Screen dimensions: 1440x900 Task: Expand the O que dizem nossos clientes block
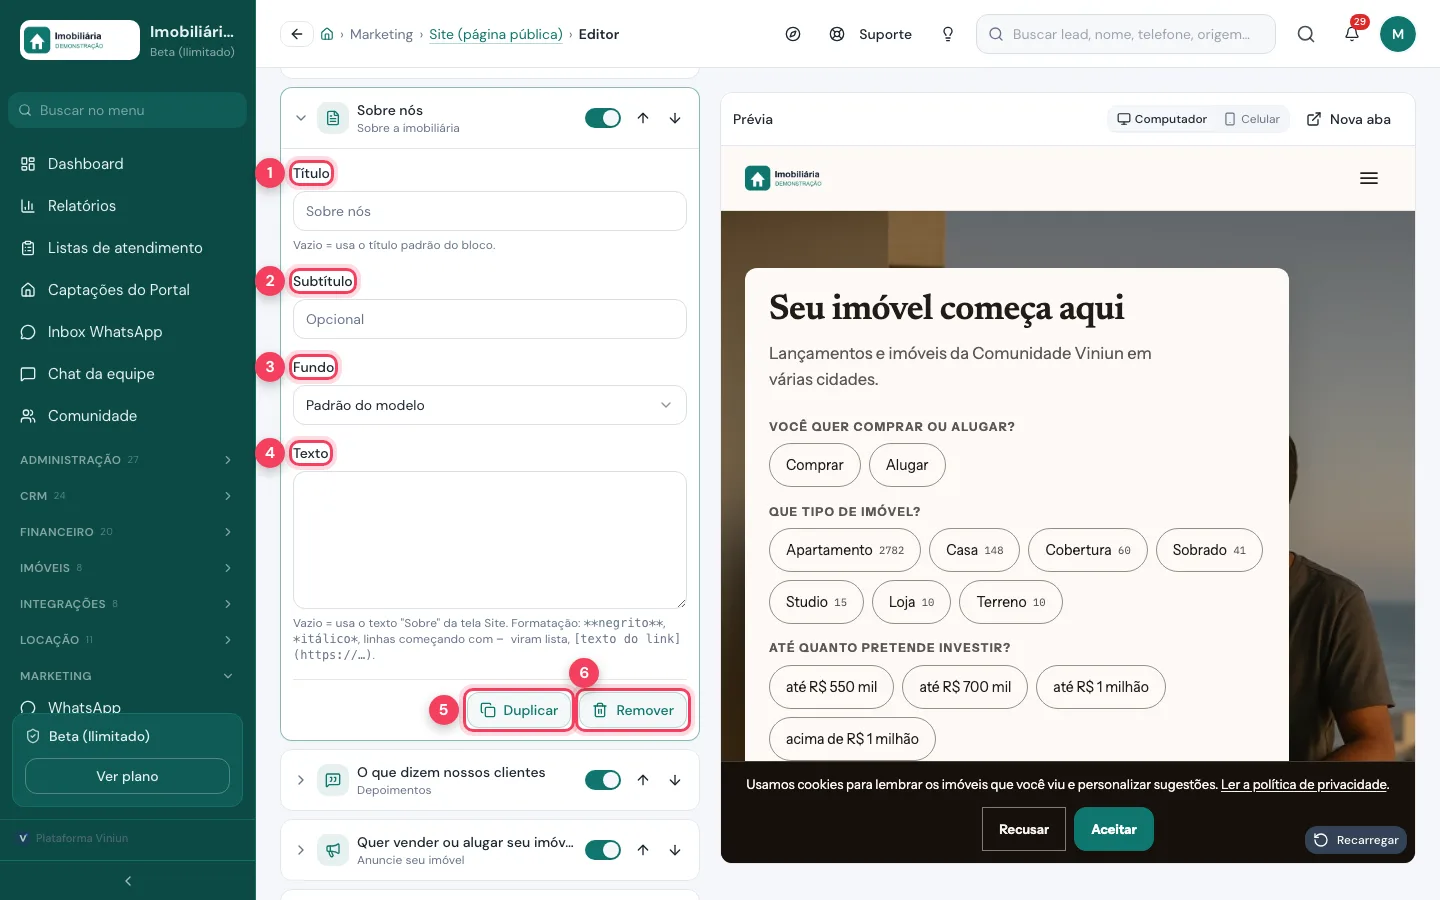pos(301,780)
